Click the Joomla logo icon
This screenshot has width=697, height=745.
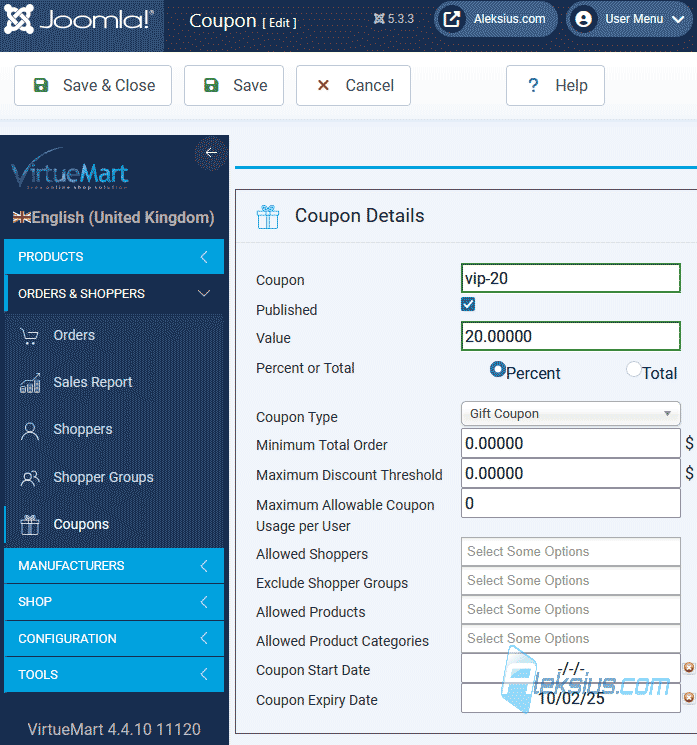(x=19, y=19)
